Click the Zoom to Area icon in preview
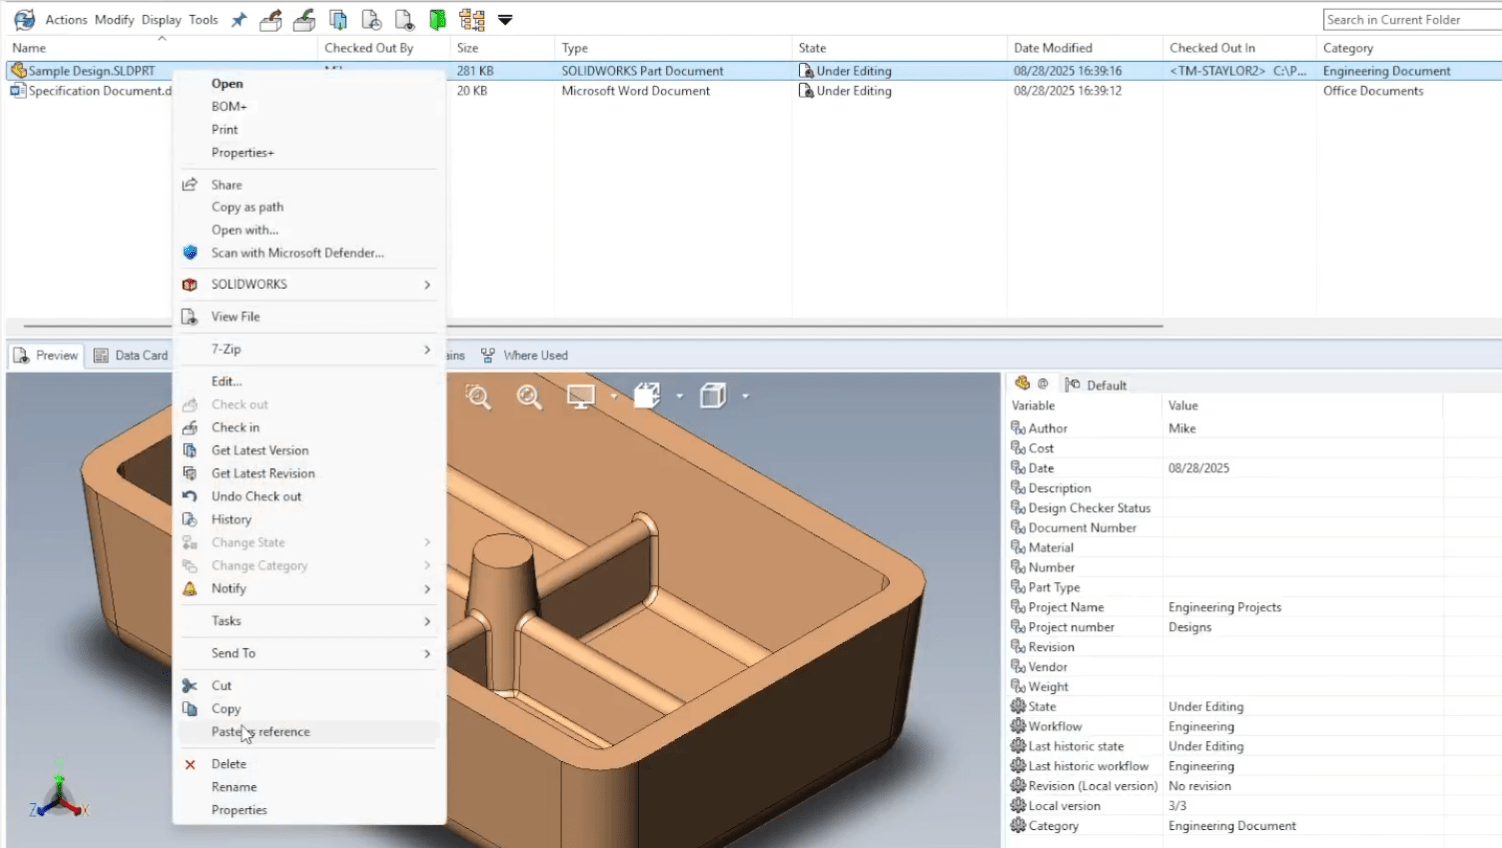Image resolution: width=1502 pixels, height=848 pixels. (478, 397)
